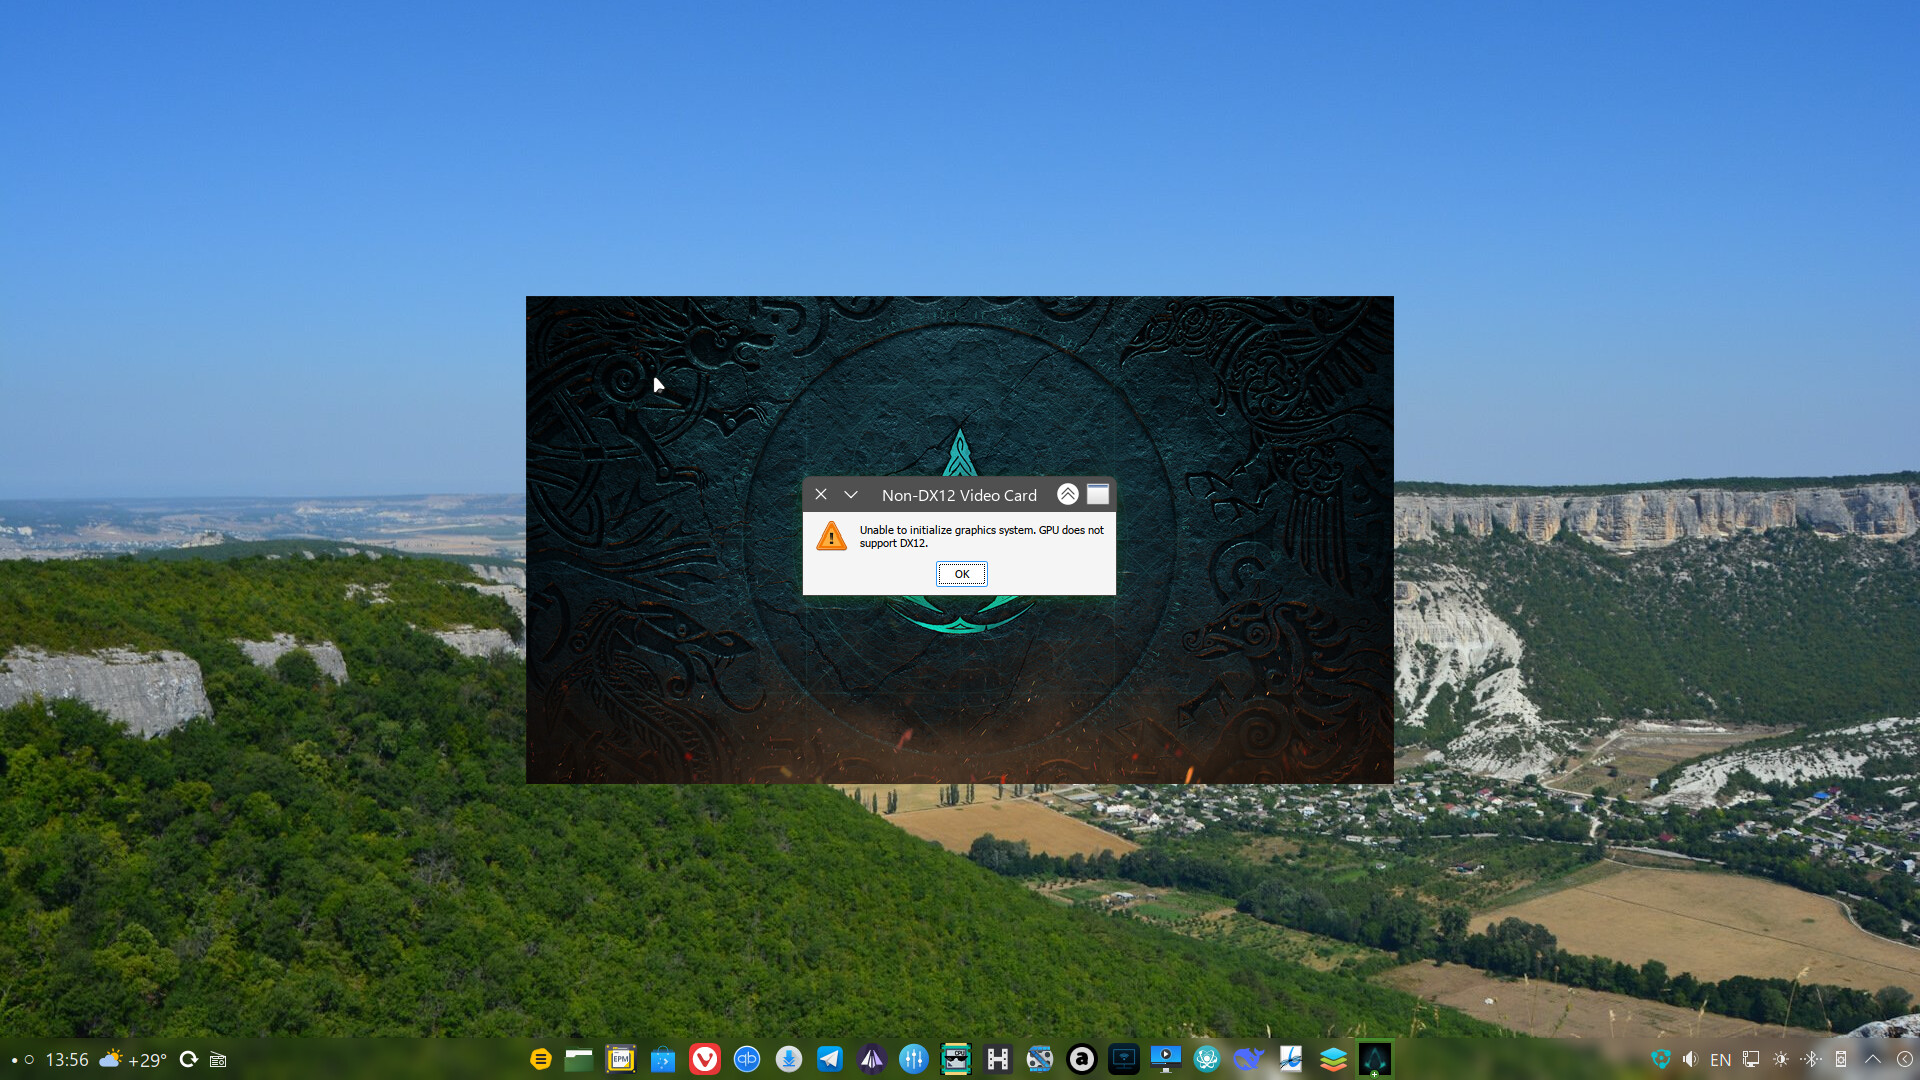Open the download manager arrow icon
This screenshot has height=1080, width=1920.
(789, 1059)
